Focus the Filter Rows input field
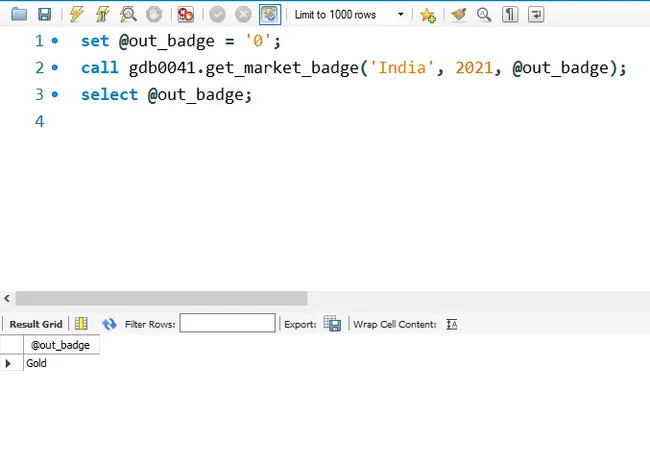 tap(227, 323)
